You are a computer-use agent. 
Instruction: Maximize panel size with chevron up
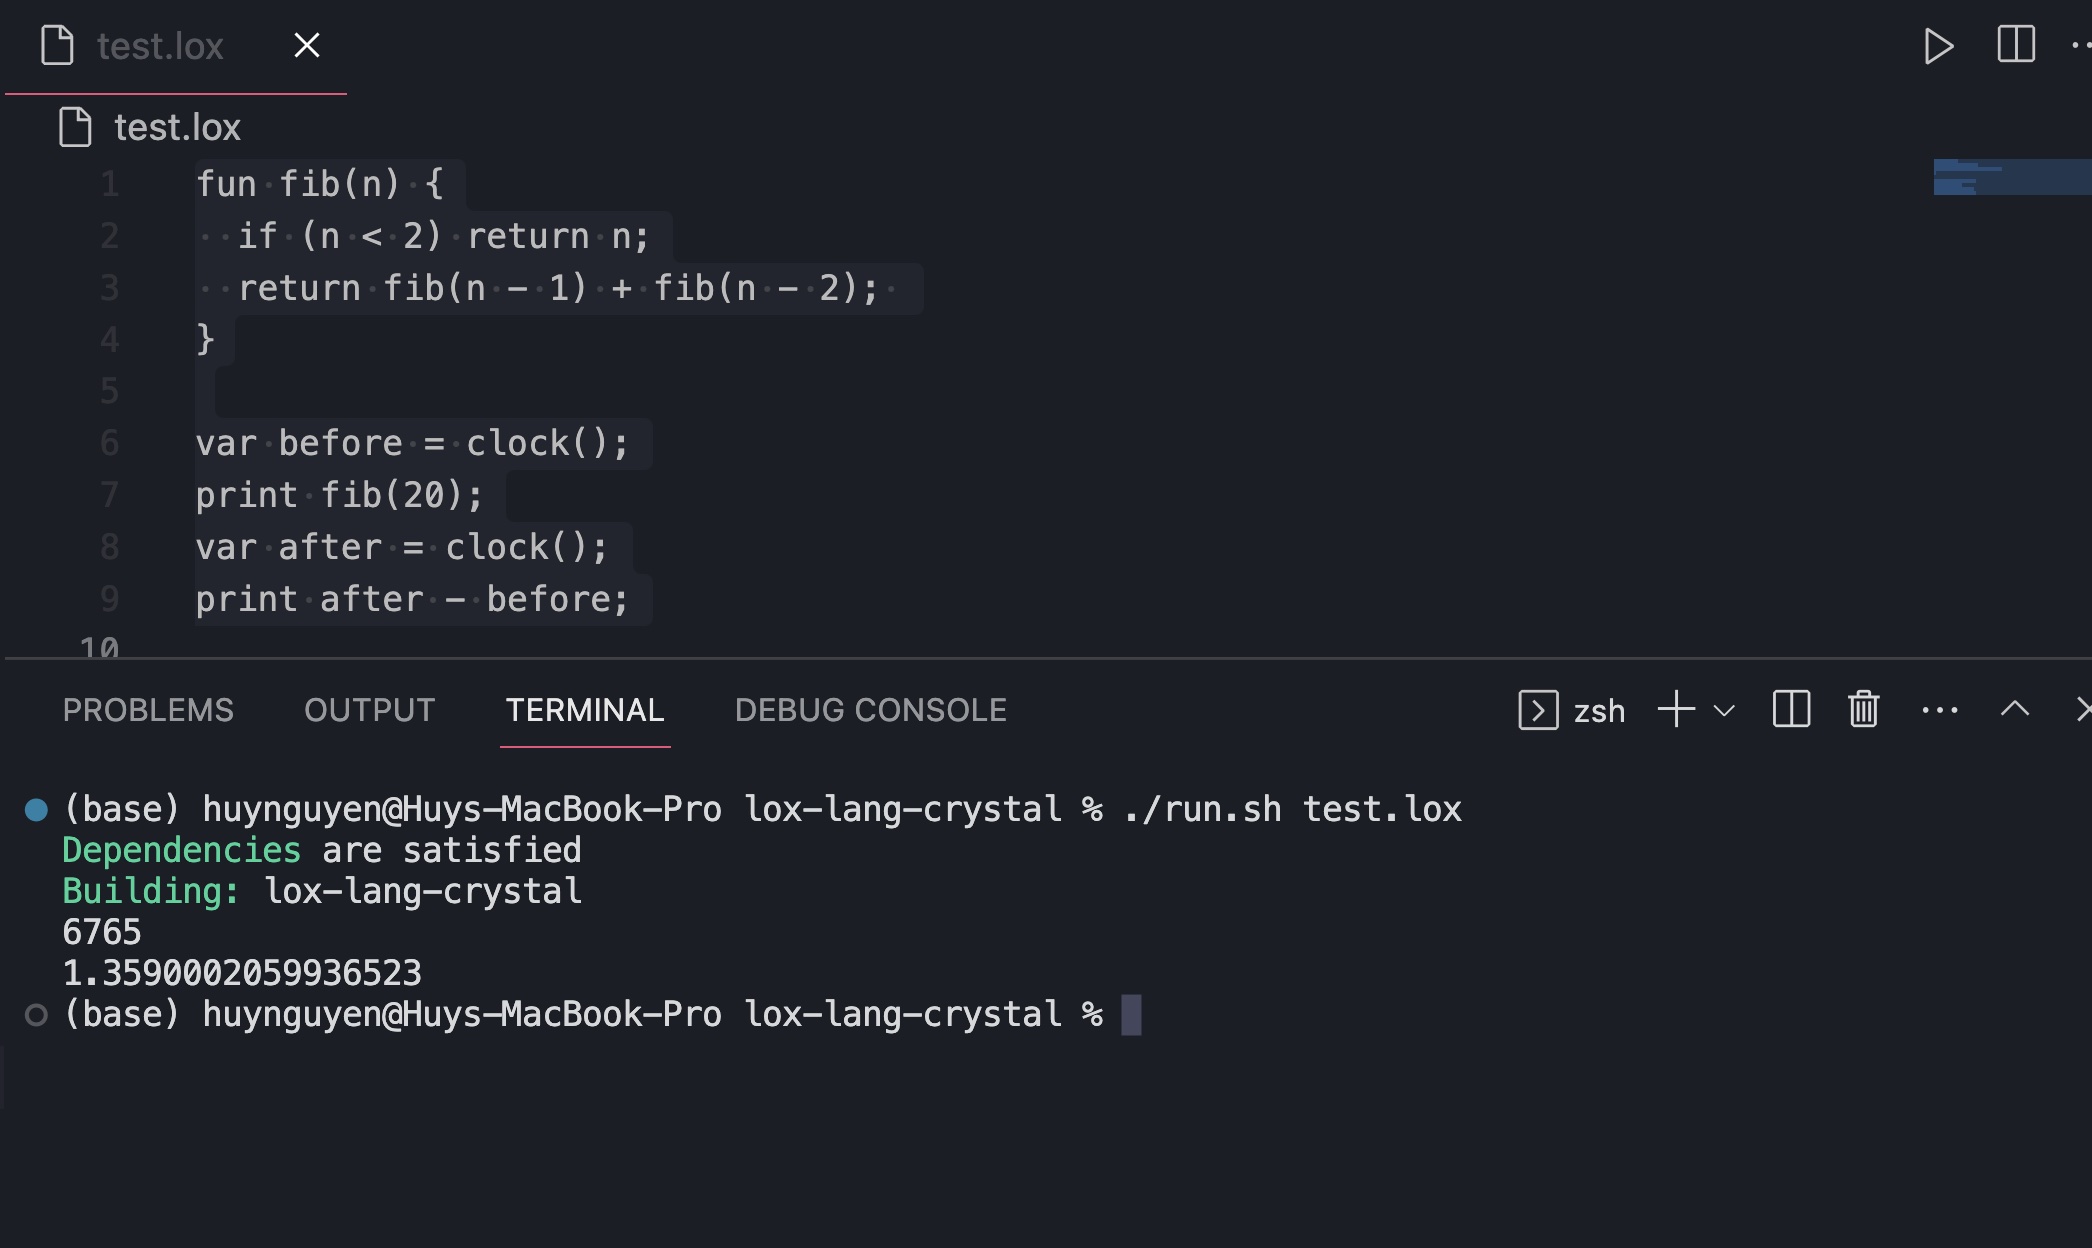(x=2015, y=710)
